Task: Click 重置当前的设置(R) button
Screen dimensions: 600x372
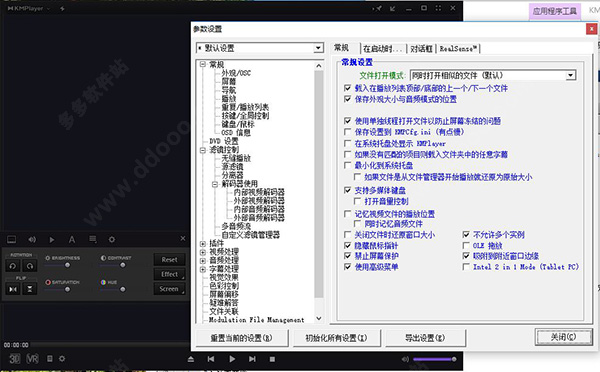Action: (241, 338)
